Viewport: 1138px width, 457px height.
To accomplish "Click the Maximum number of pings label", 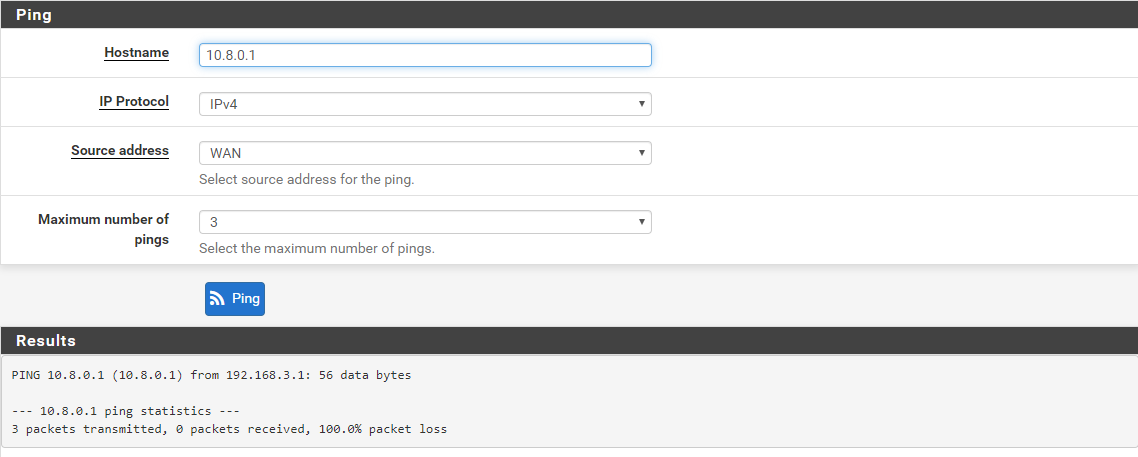I will click(x=104, y=229).
